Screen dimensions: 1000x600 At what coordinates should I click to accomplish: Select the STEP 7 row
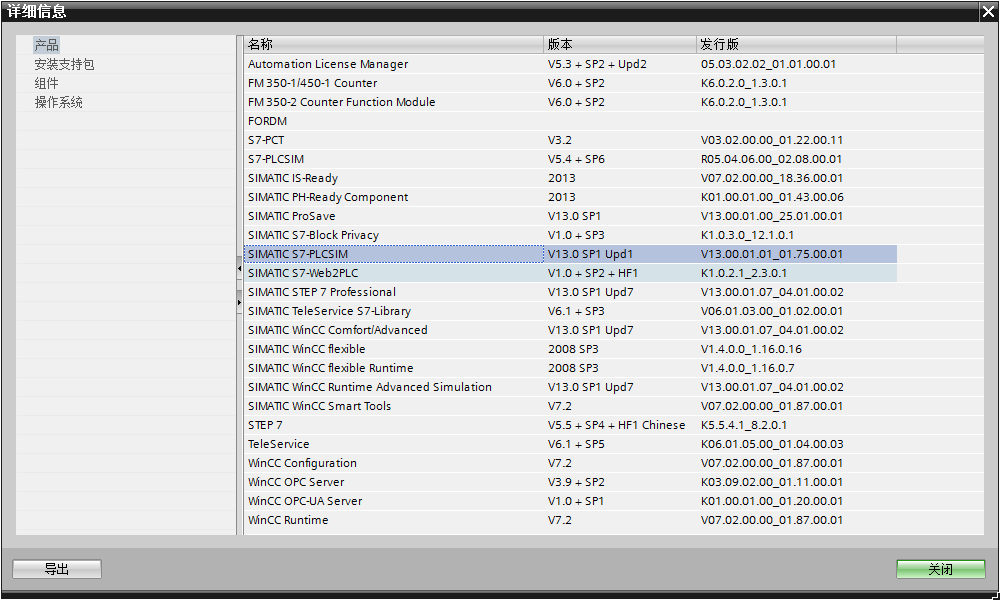point(570,425)
